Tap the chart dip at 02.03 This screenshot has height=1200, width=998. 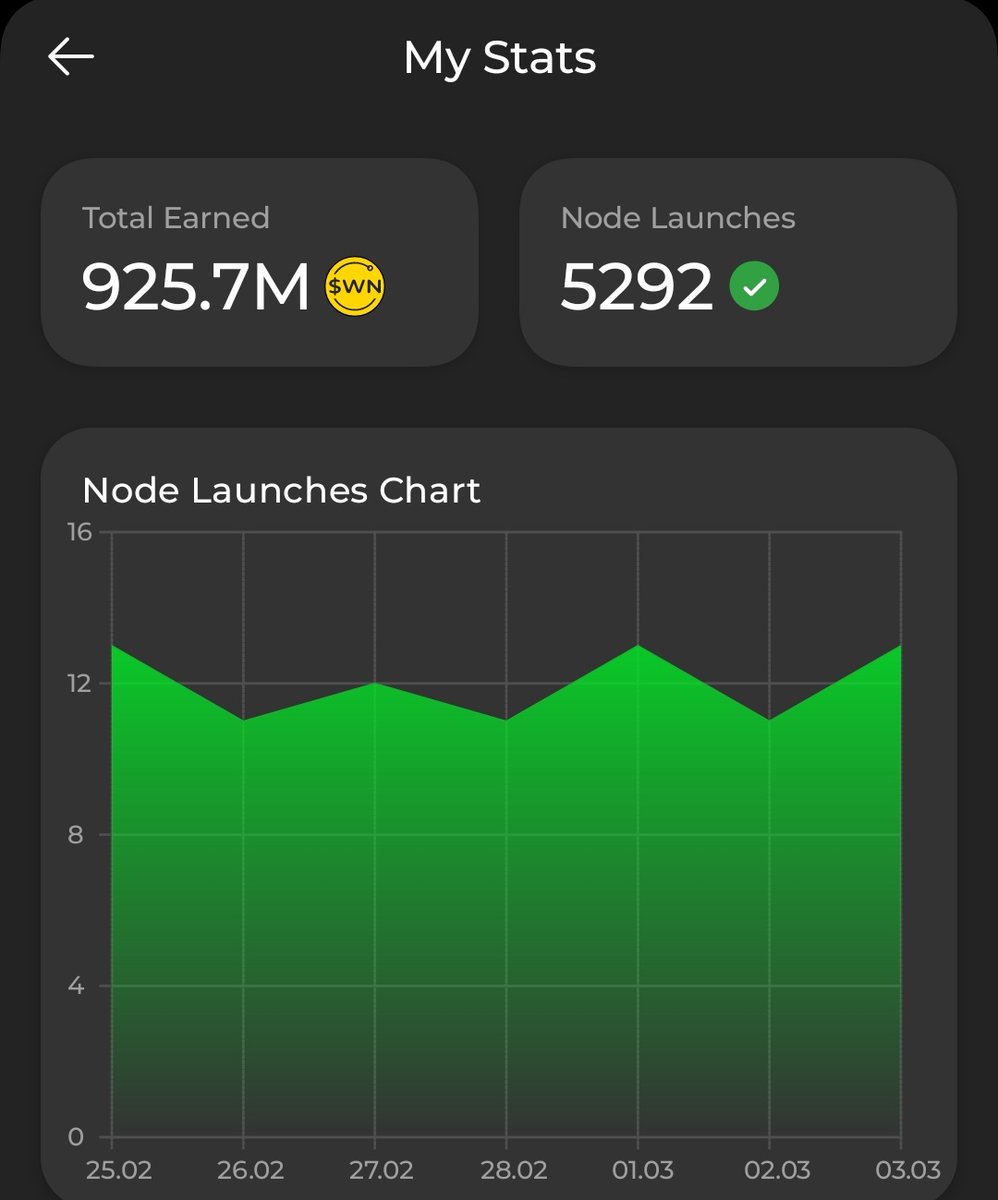tap(770, 720)
